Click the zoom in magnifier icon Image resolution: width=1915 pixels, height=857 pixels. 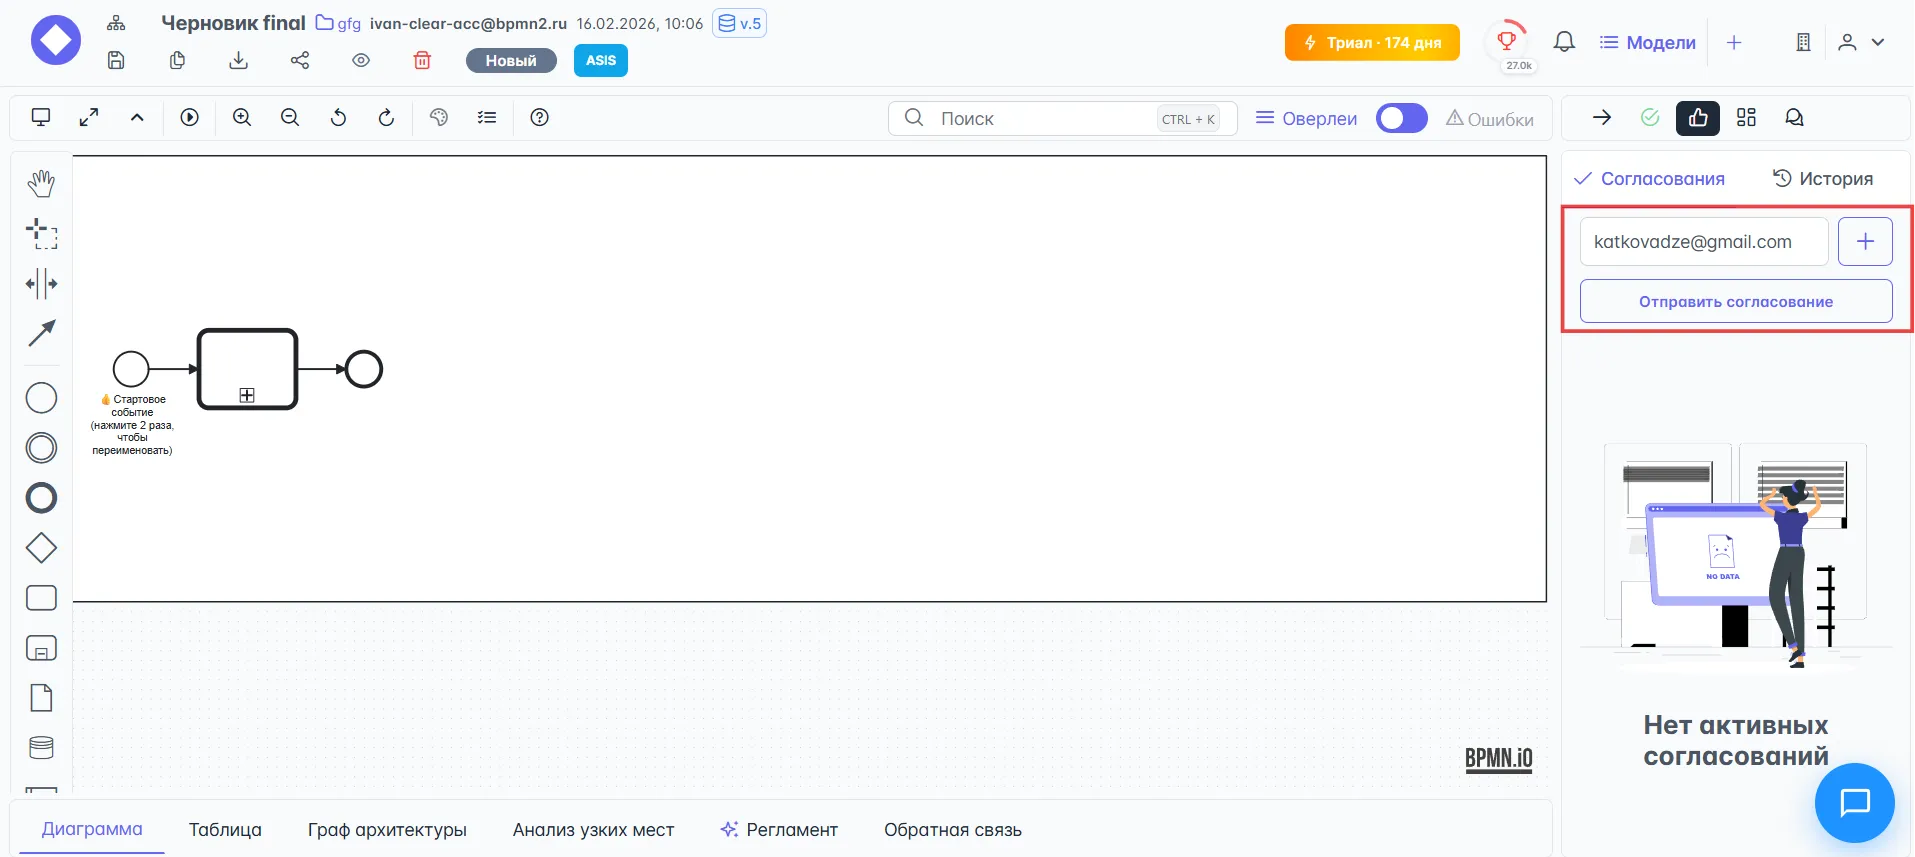(242, 118)
